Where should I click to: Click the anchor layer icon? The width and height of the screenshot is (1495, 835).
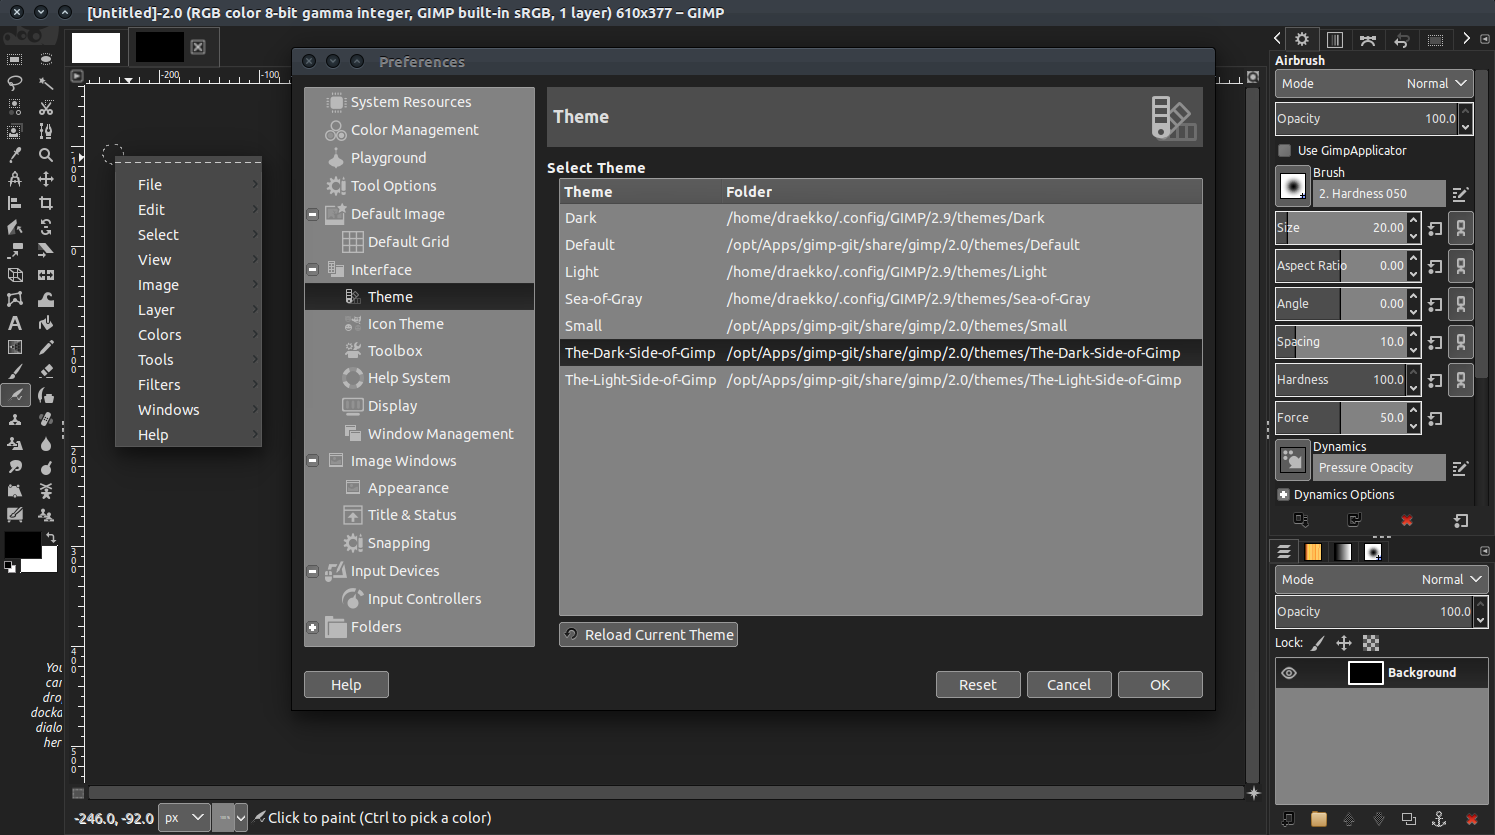1439,819
